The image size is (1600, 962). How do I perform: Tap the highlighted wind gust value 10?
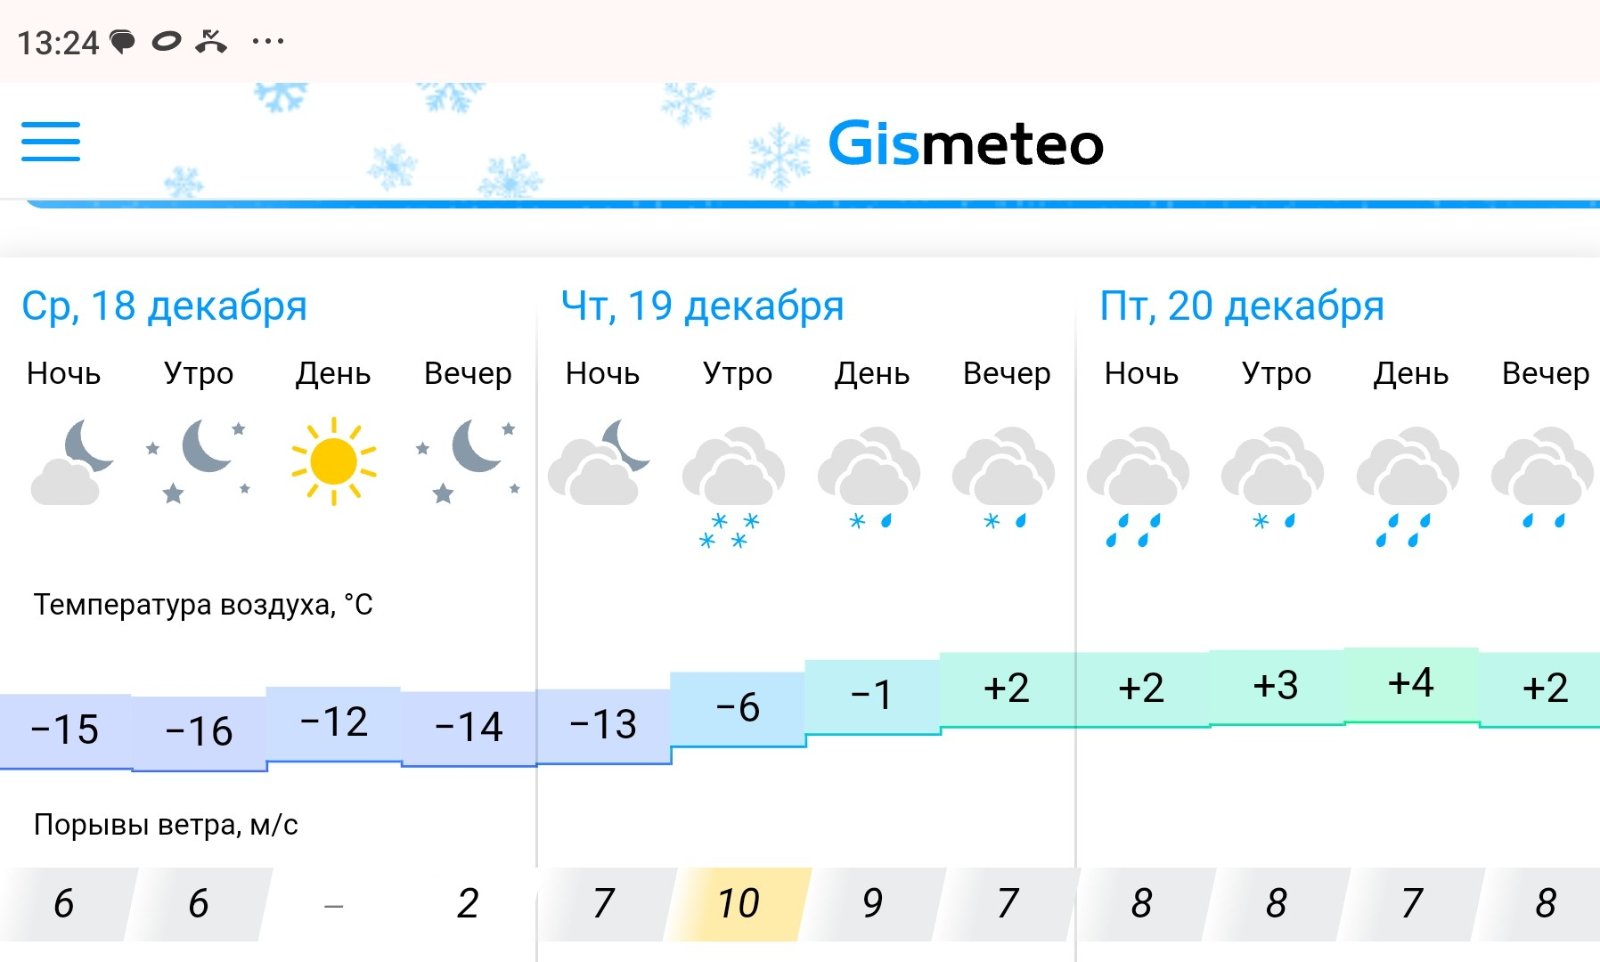738,904
